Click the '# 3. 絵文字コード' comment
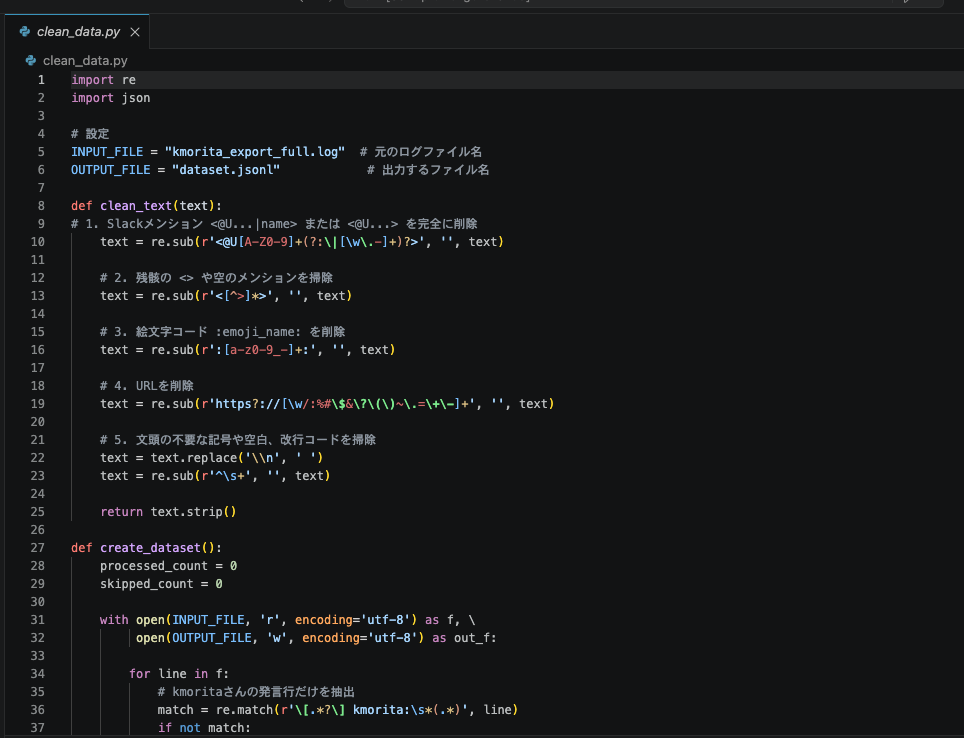The width and height of the screenshot is (964, 738). point(223,332)
